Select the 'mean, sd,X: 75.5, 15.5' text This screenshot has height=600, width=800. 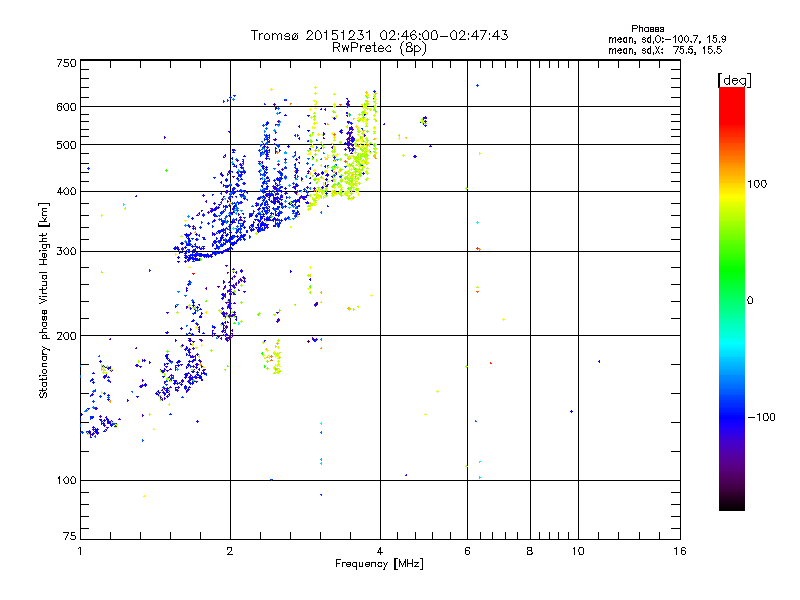pyautogui.click(x=665, y=50)
